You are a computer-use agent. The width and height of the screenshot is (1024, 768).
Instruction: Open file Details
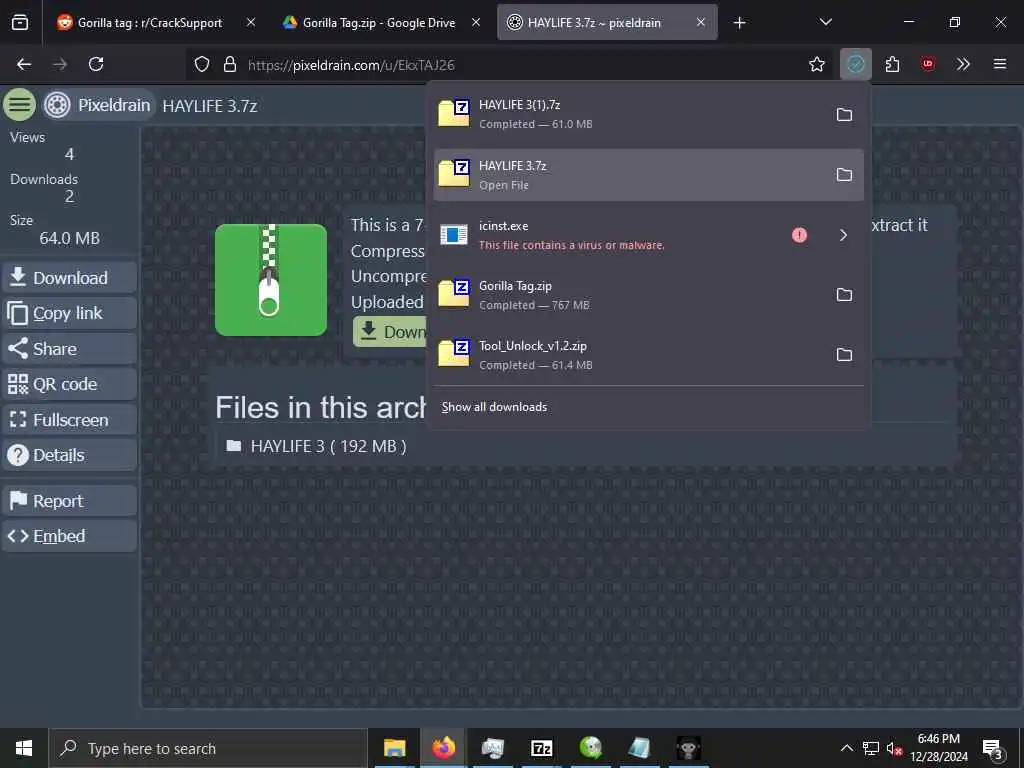coord(70,455)
